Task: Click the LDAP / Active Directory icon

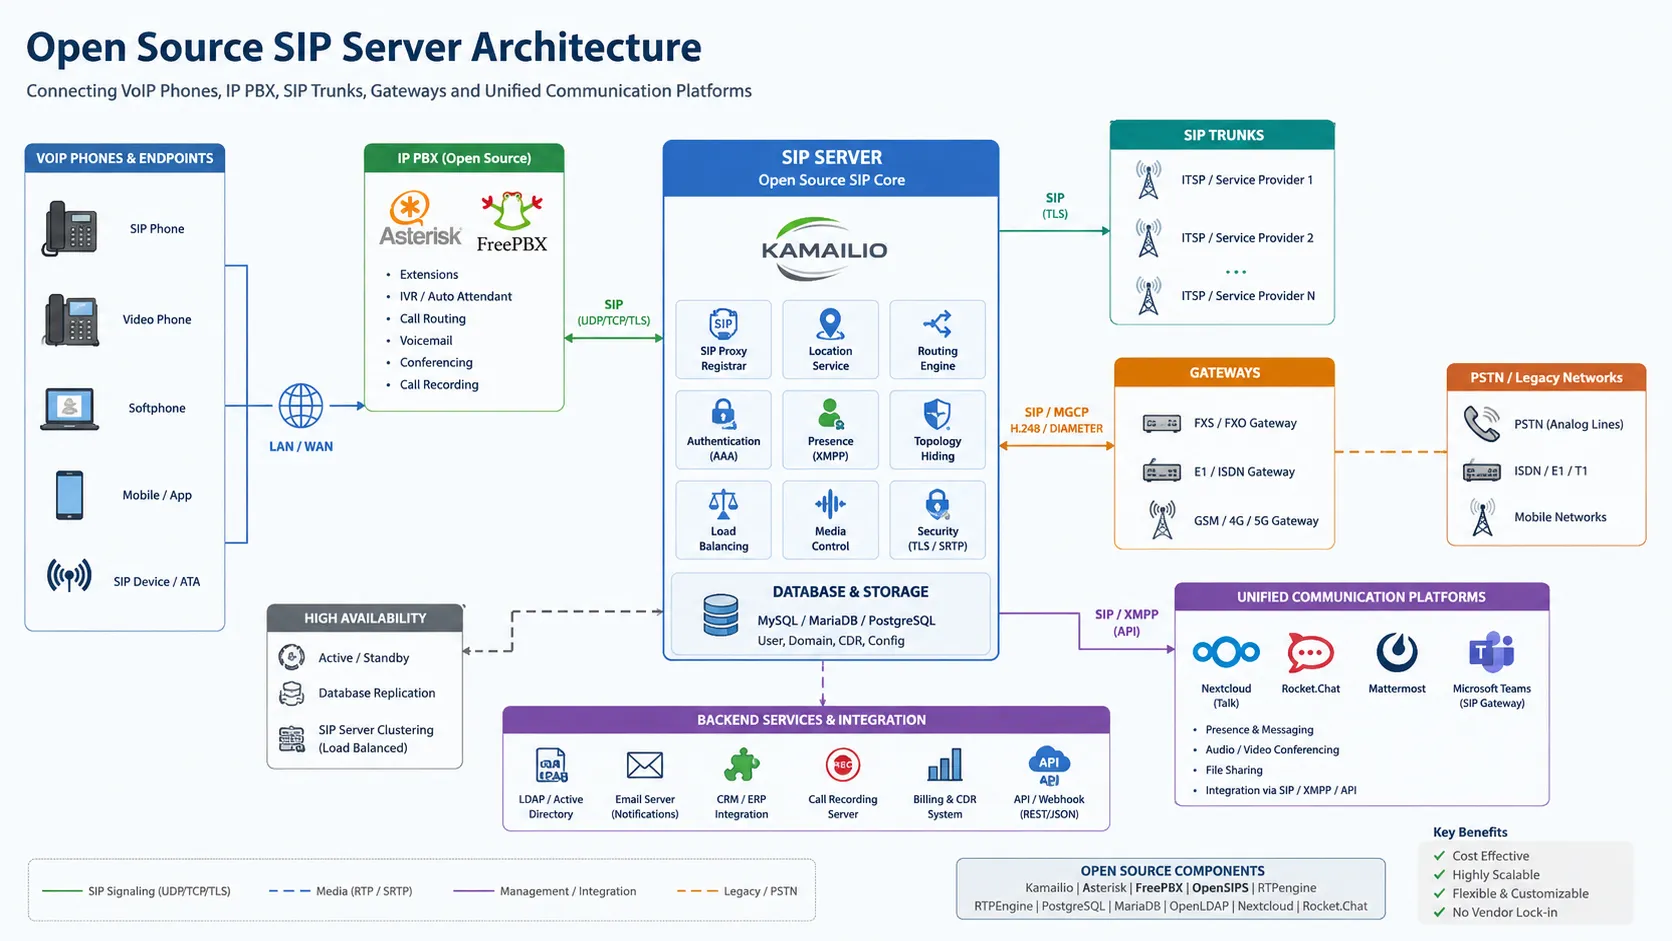Action: [x=551, y=766]
